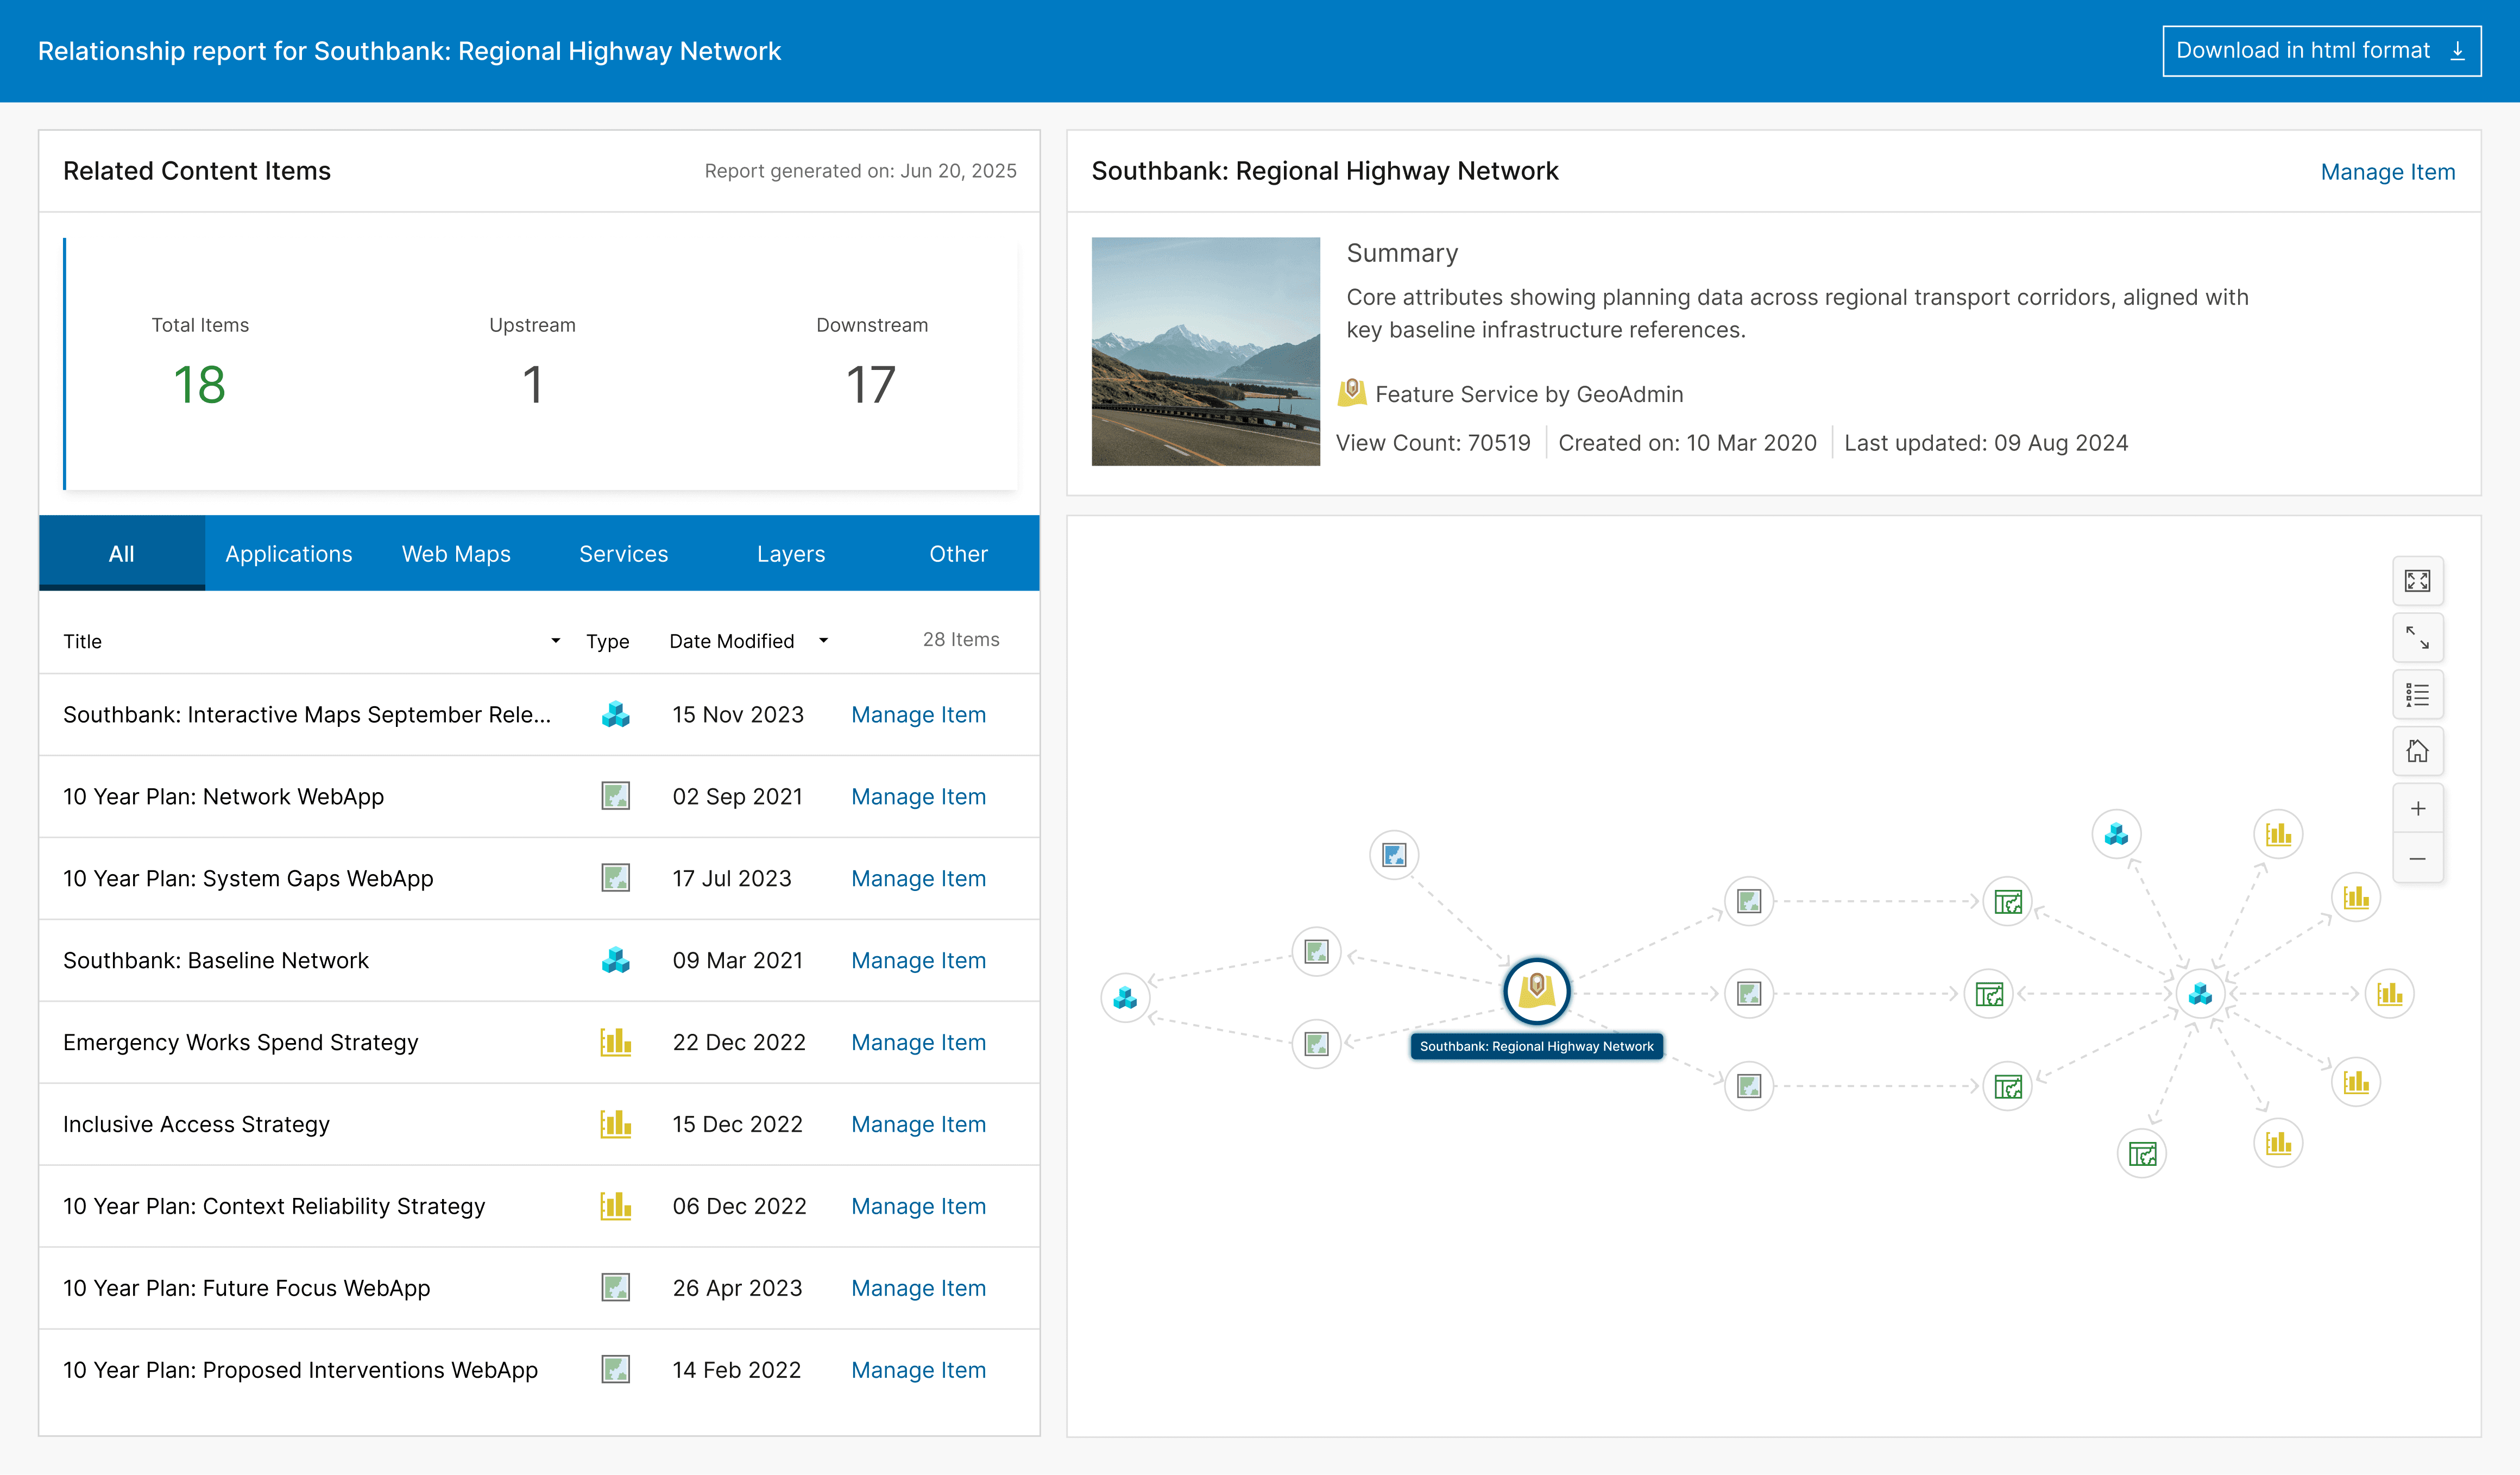The image size is (2520, 1475).
Task: Manage Item for Context Reliability Strategy
Action: click(x=918, y=1206)
